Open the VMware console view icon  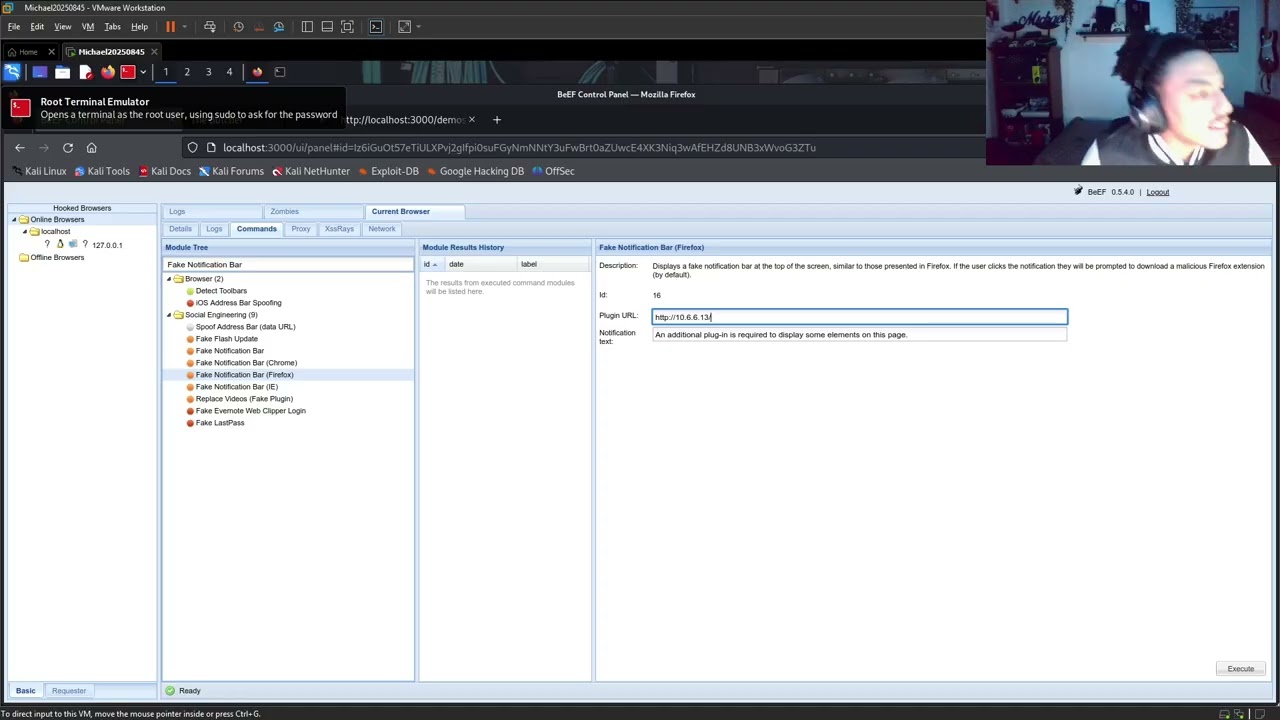click(x=376, y=27)
